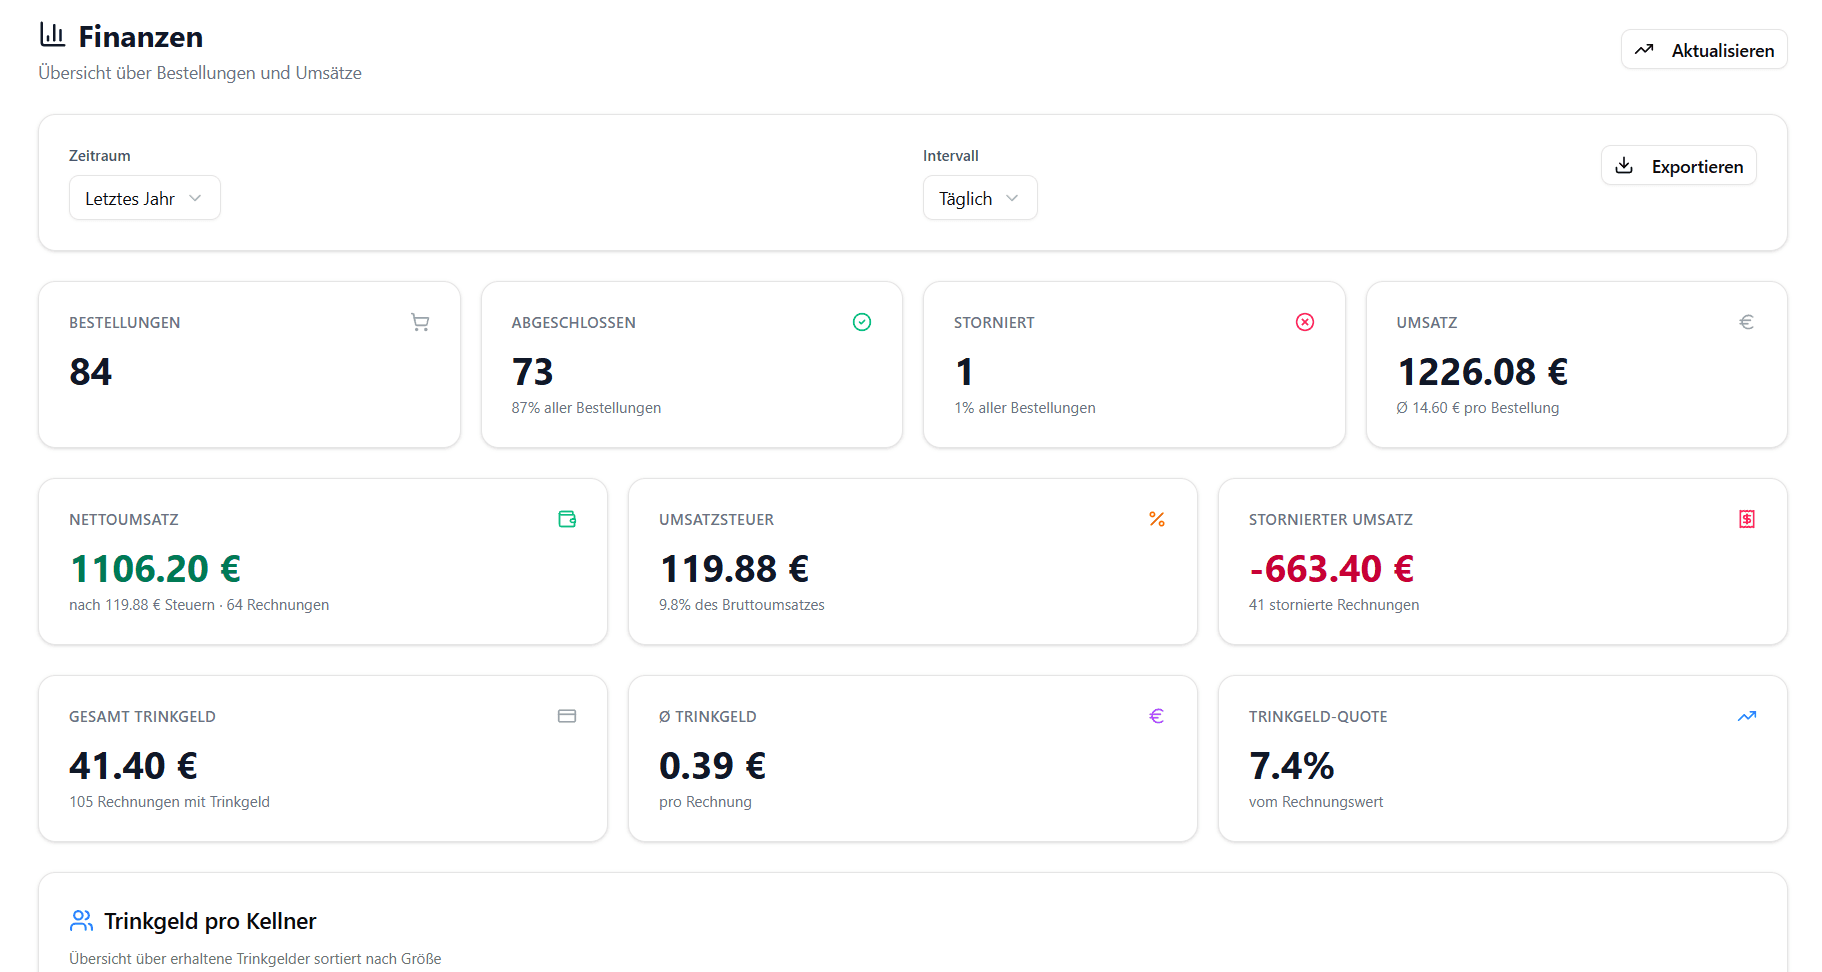Click the gray euro icon in Umsatz card
The height and width of the screenshot is (972, 1822).
click(1746, 322)
